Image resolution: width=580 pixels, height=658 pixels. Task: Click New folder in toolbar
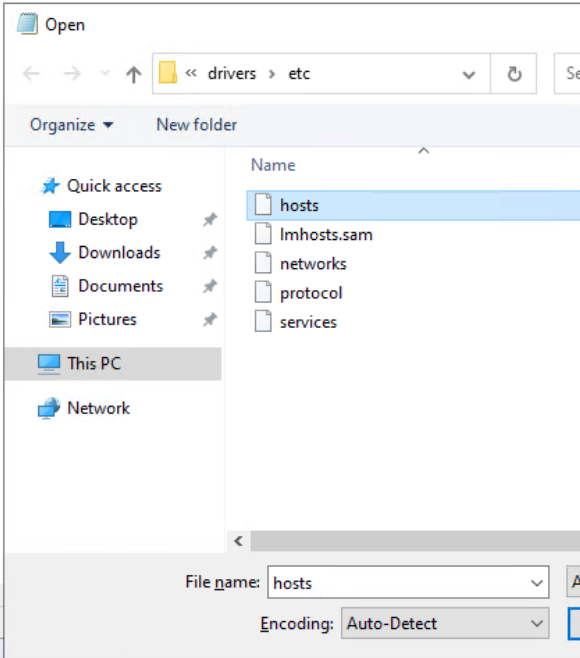[196, 125]
